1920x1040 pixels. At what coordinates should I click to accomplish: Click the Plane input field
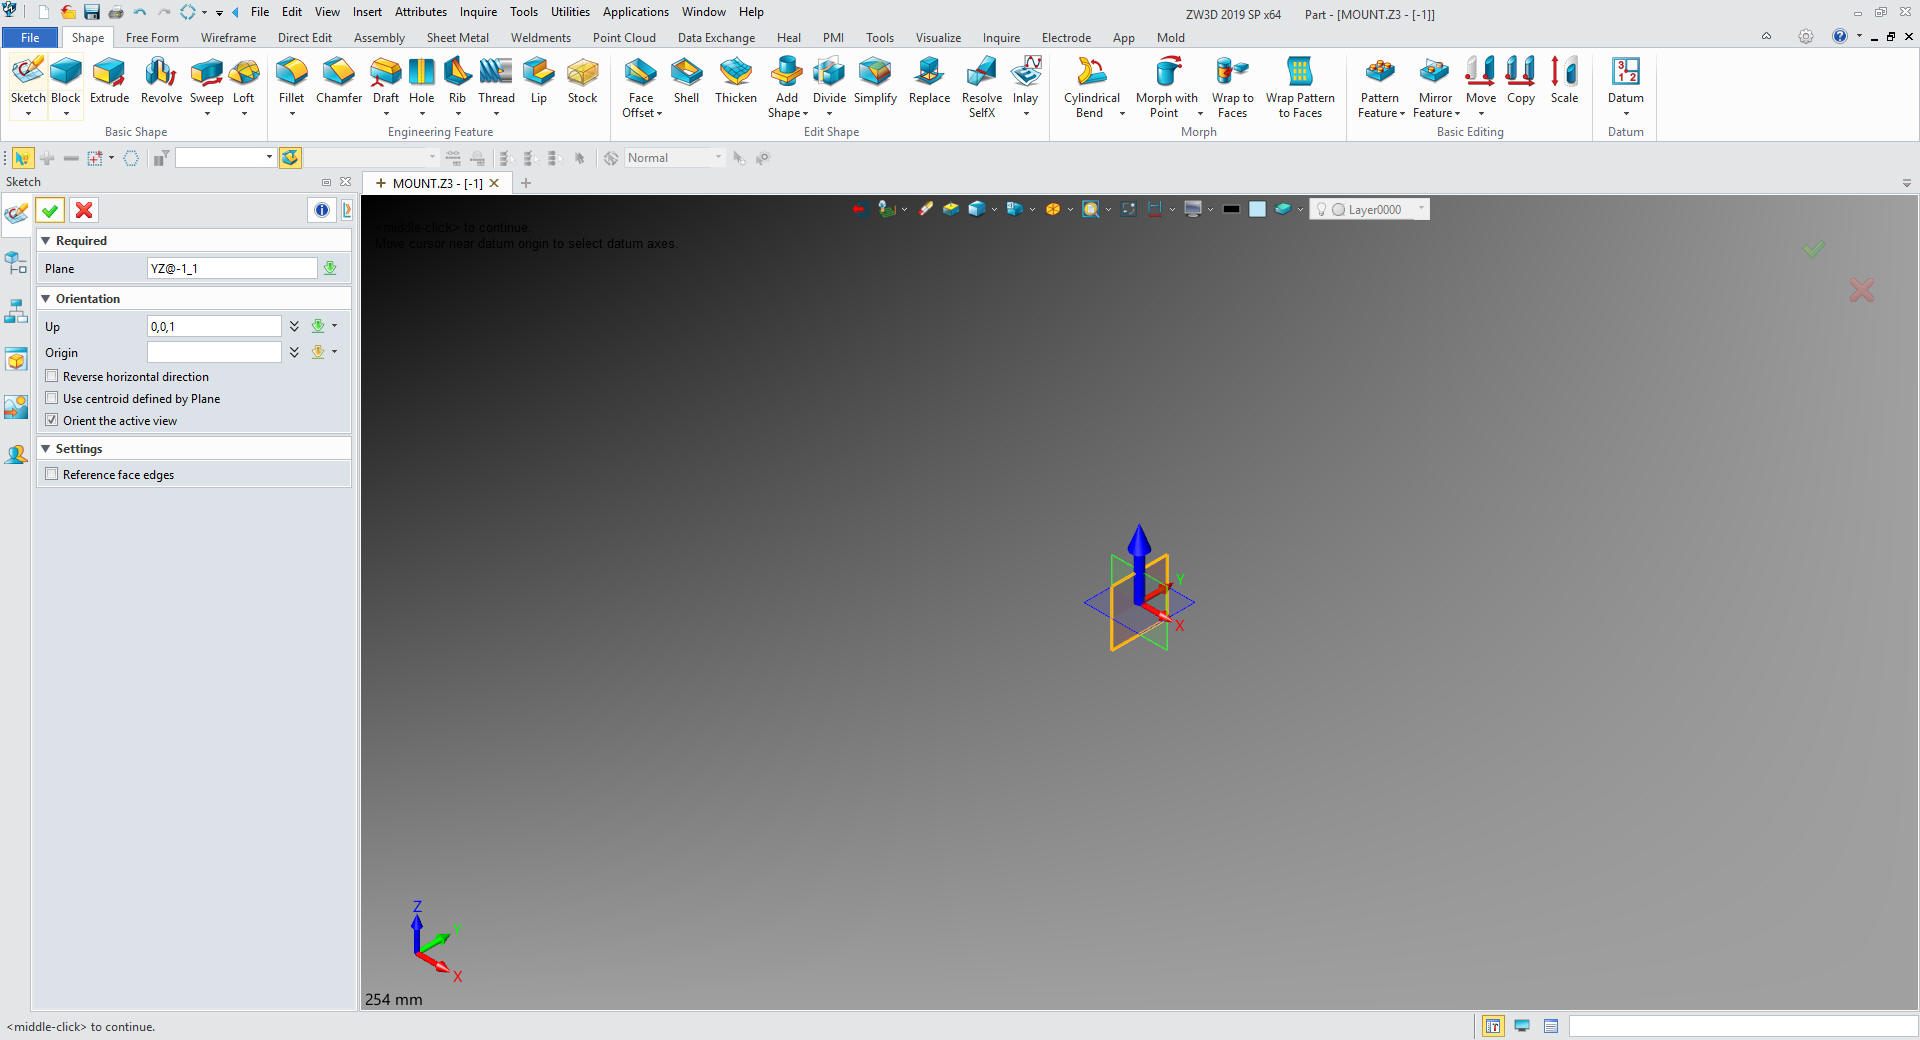click(232, 268)
